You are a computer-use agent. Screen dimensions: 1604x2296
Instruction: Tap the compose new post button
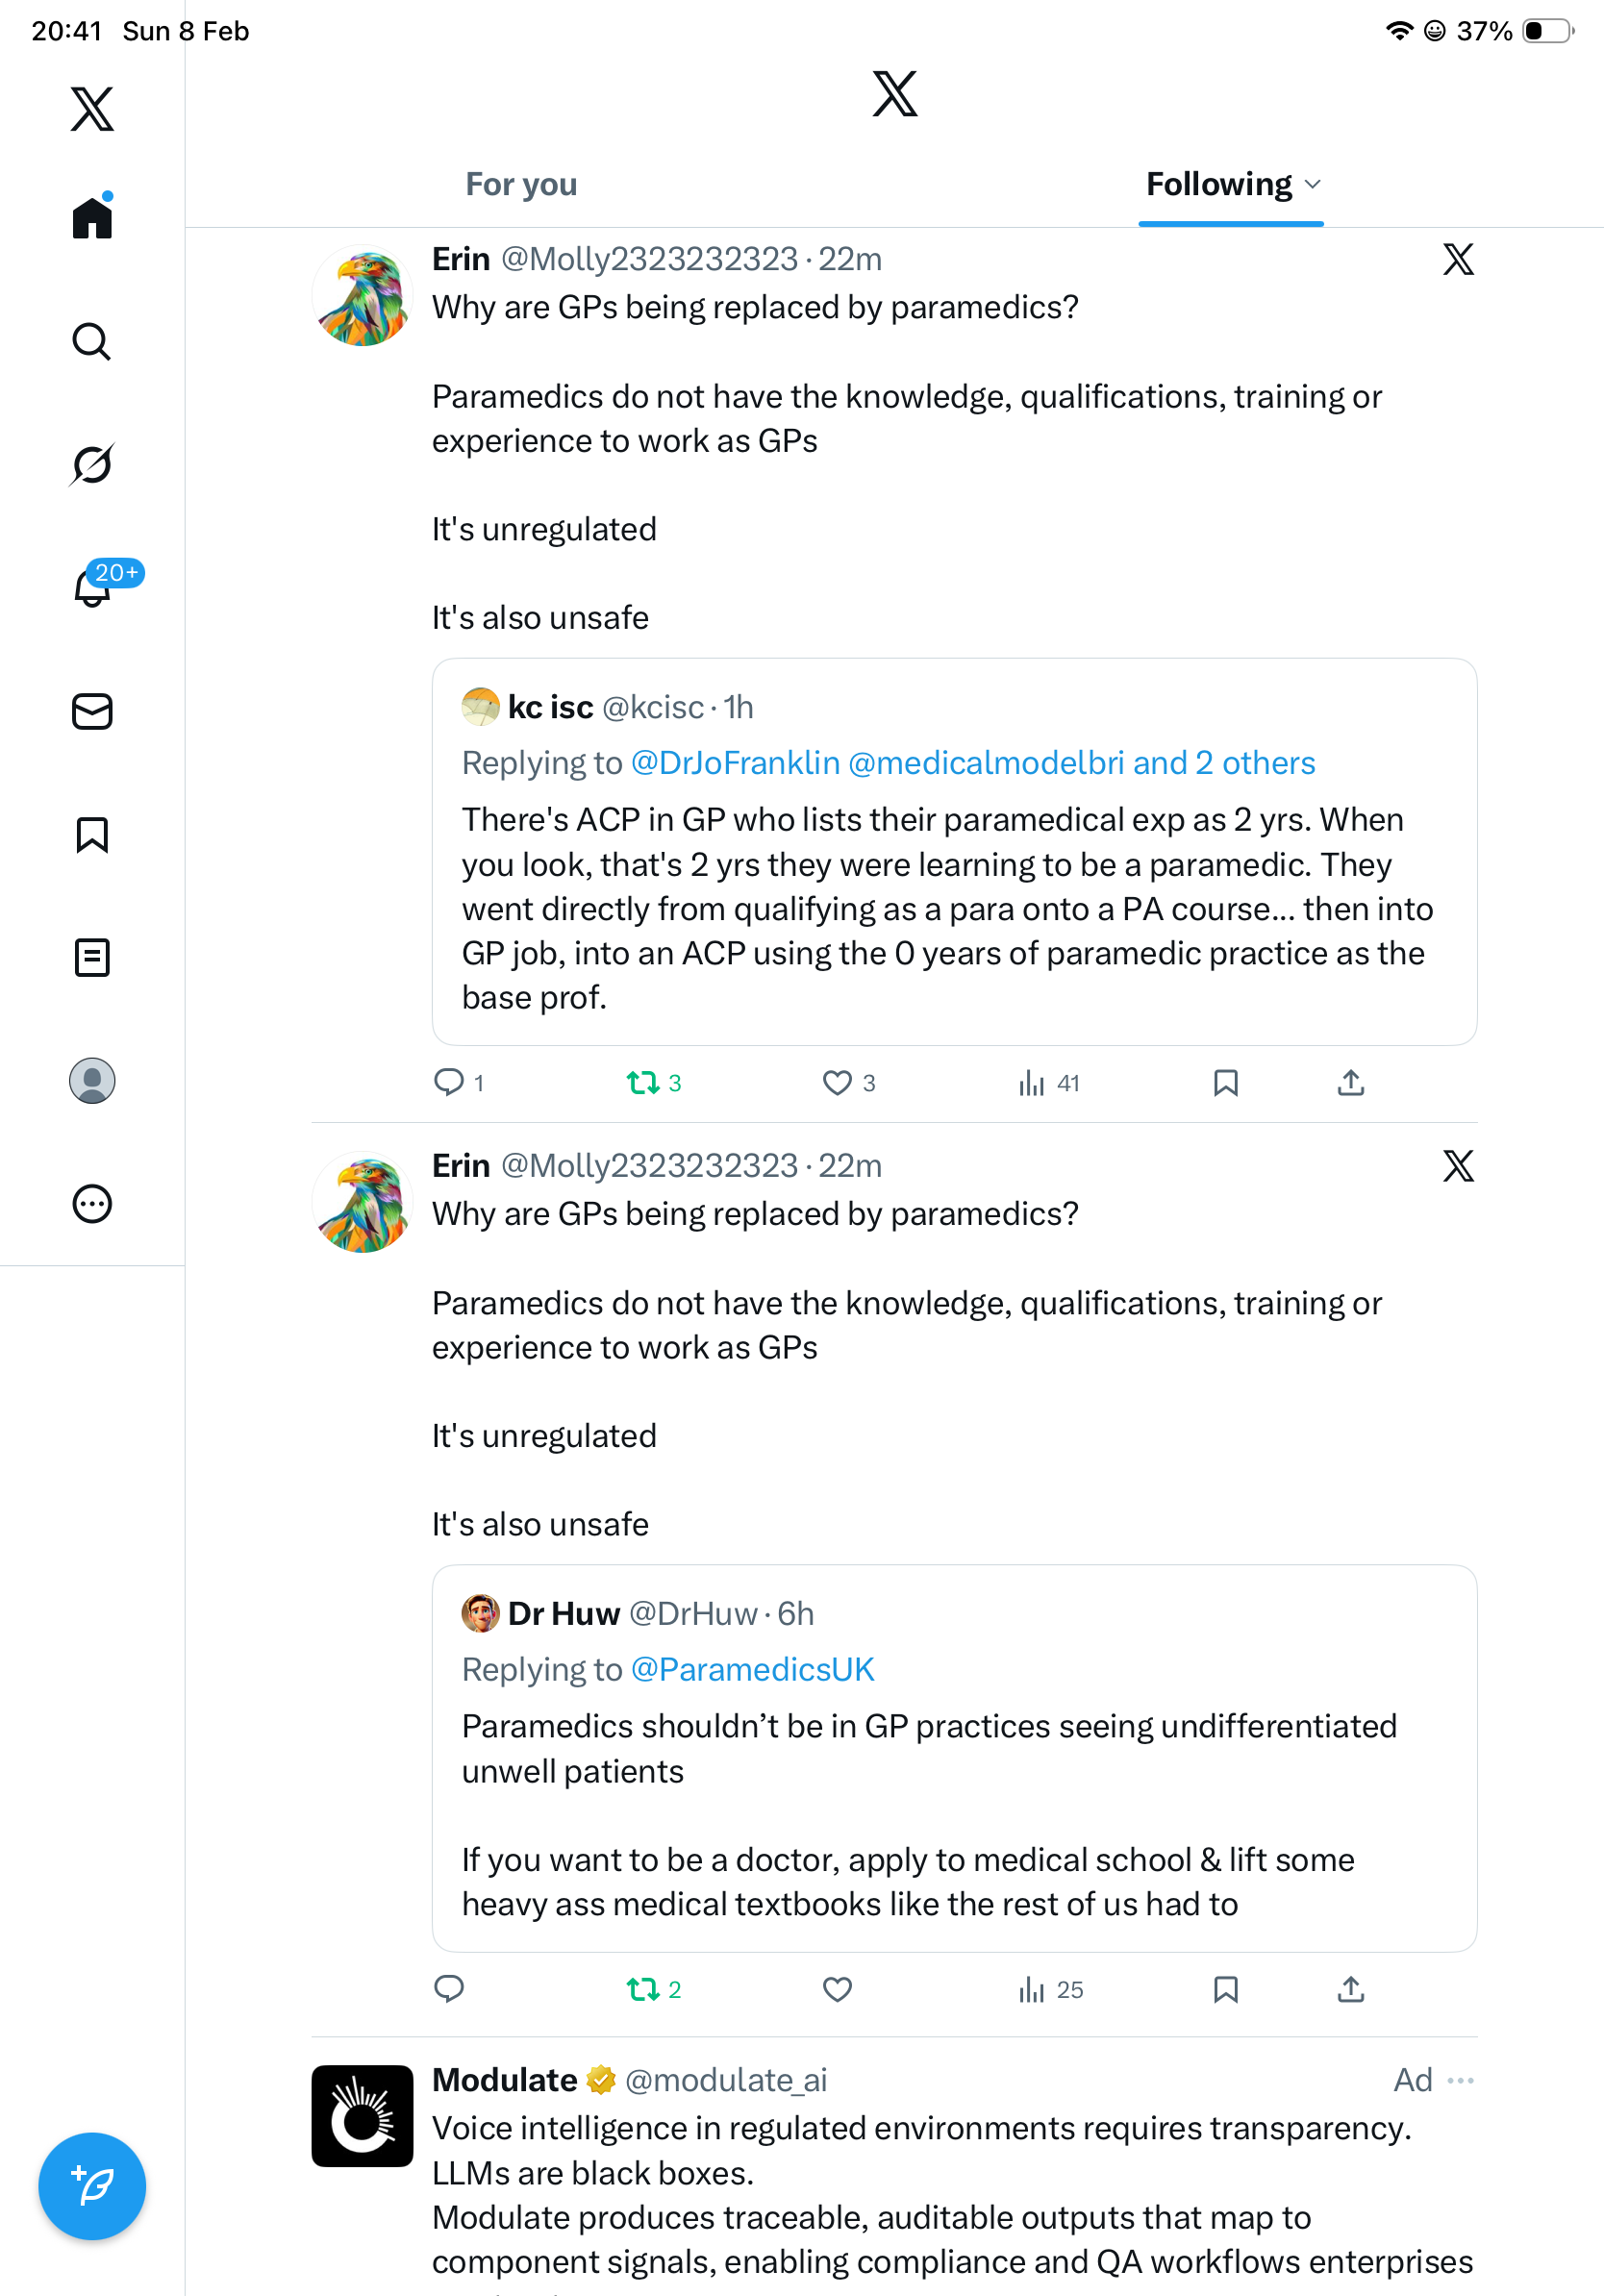point(92,2186)
